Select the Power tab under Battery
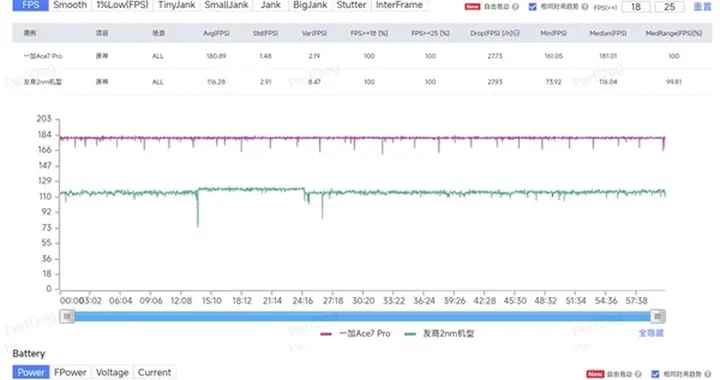 tap(31, 372)
